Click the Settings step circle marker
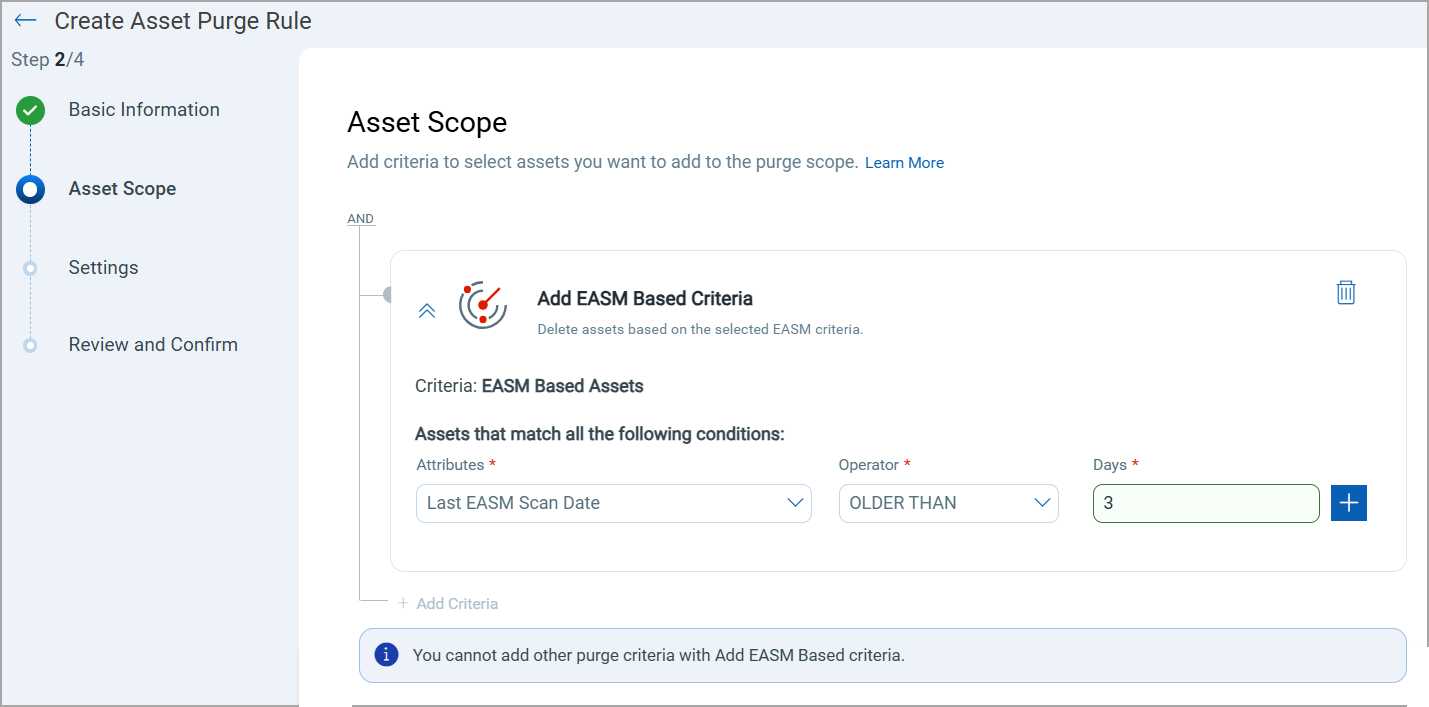 pos(30,268)
